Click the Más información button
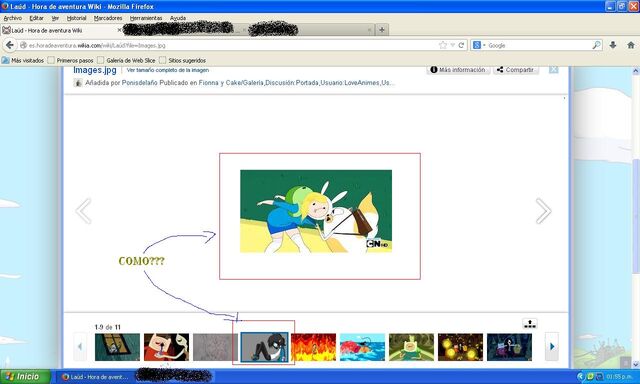 click(x=458, y=70)
